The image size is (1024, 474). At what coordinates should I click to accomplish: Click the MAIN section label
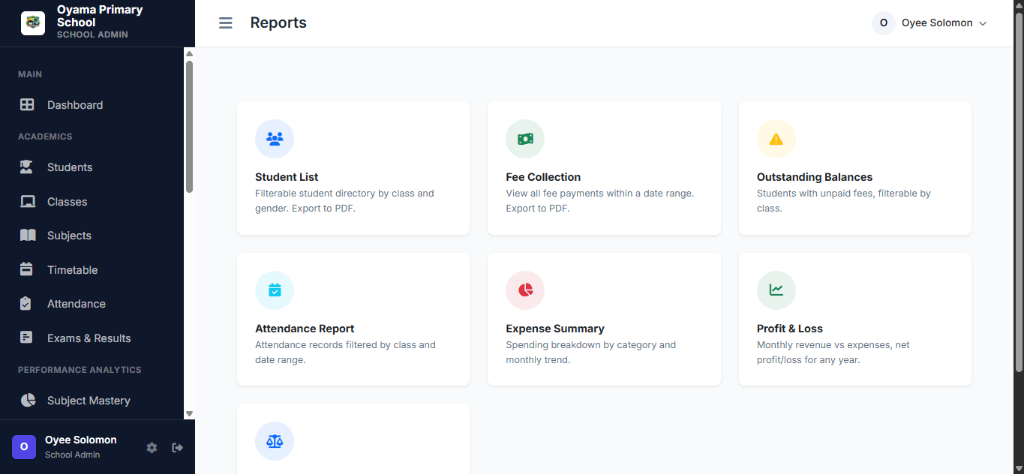(30, 74)
